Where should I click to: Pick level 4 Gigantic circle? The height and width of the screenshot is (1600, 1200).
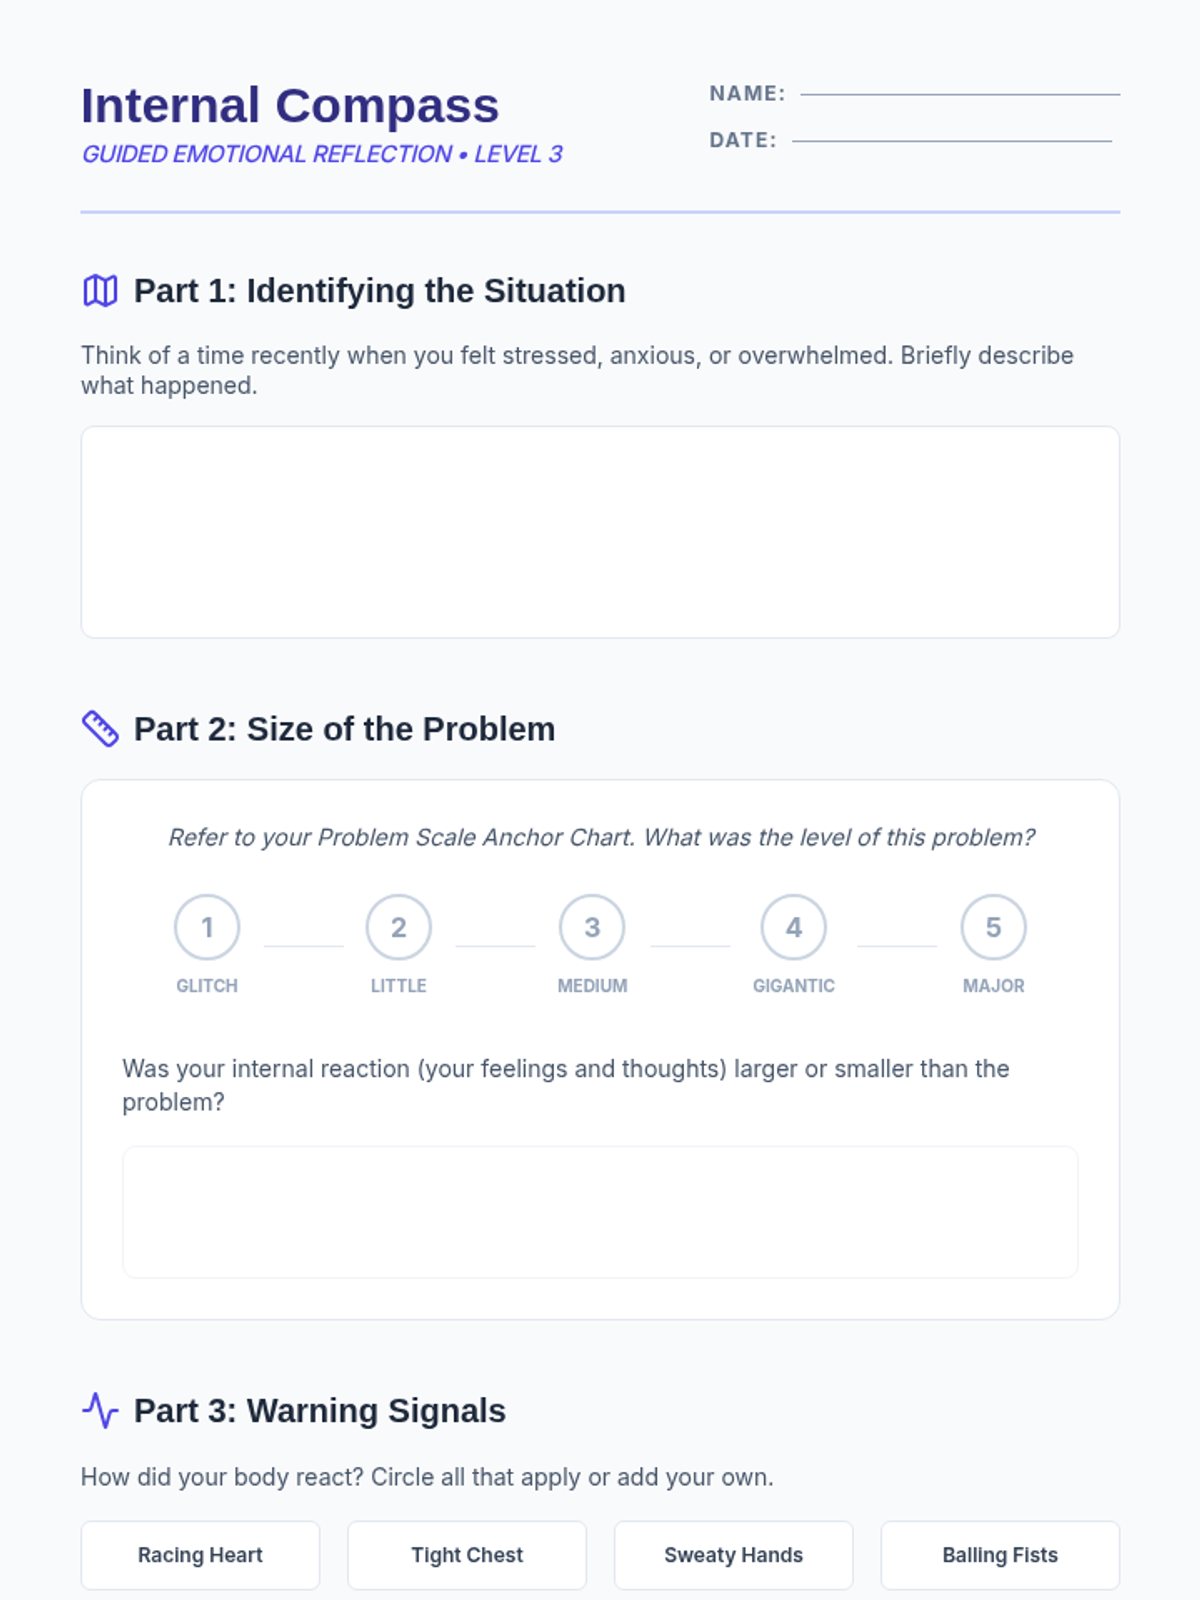(793, 928)
